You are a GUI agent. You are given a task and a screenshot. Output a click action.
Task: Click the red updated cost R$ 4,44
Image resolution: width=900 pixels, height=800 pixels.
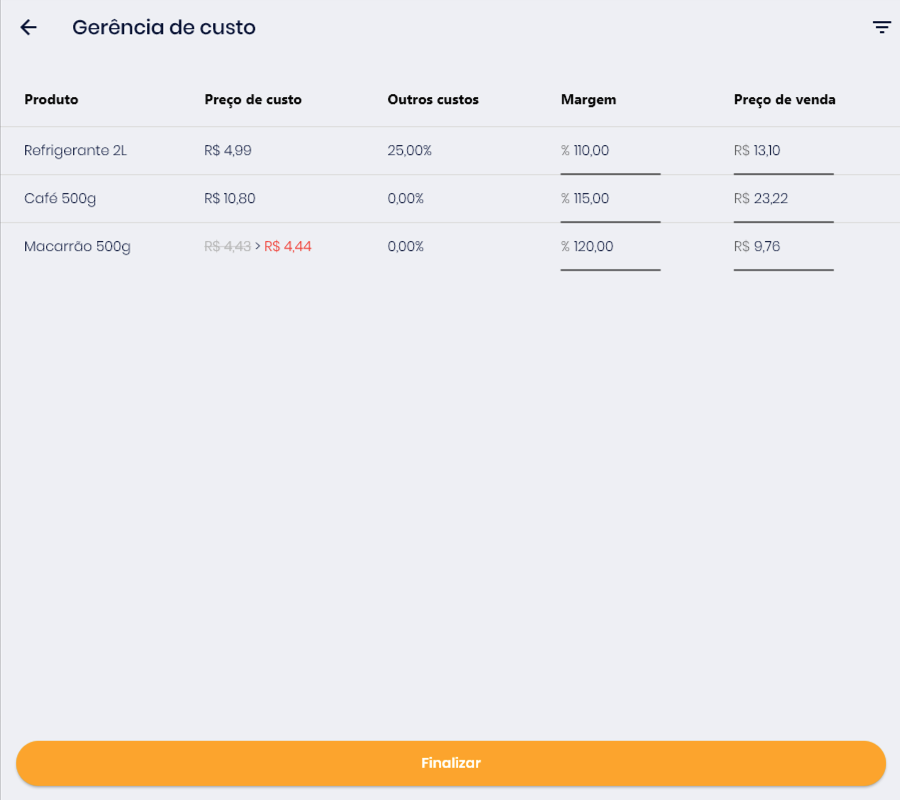point(288,247)
